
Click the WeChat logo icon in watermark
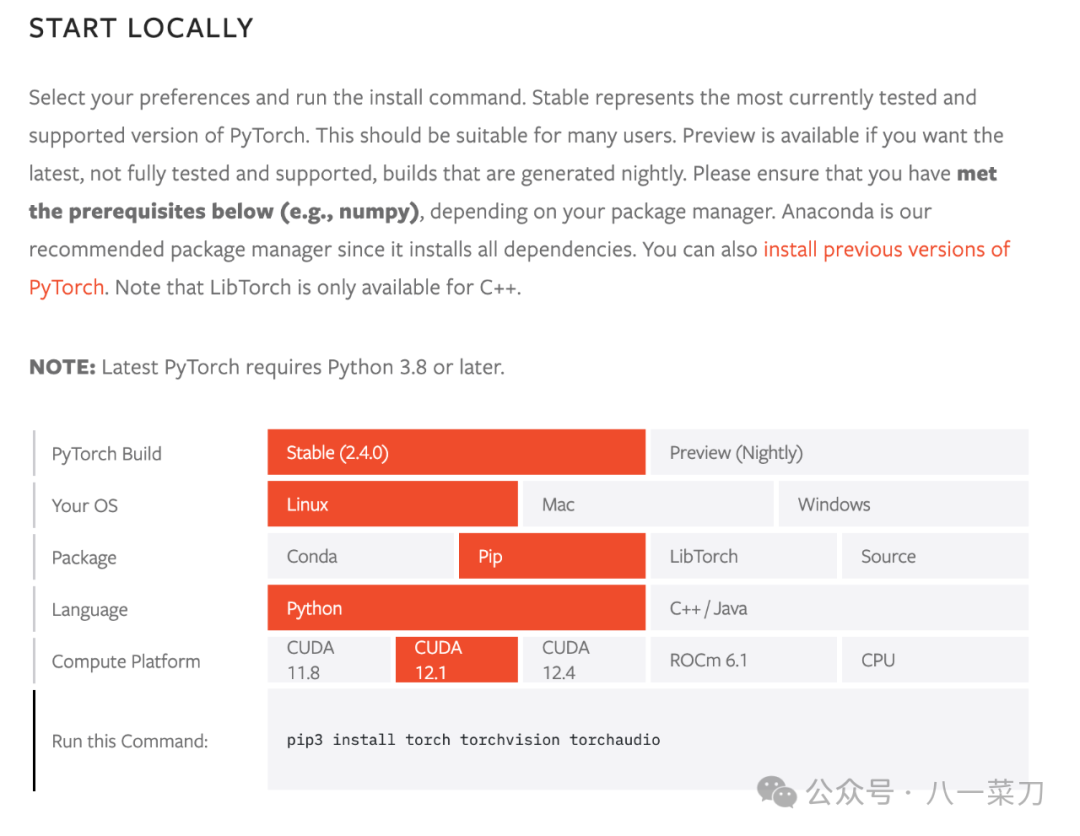pos(777,792)
